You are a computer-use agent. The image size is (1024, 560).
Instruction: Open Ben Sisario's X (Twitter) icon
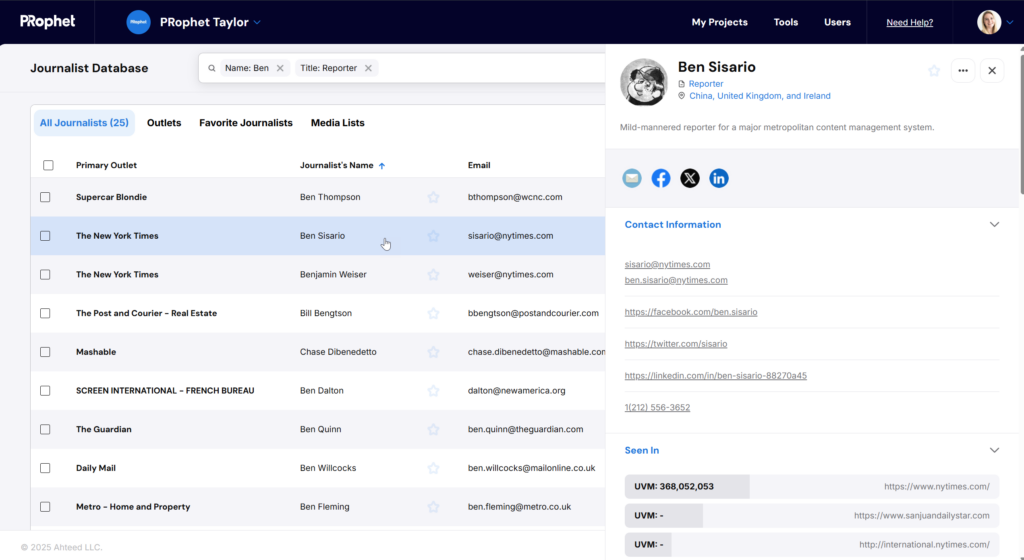pos(690,178)
